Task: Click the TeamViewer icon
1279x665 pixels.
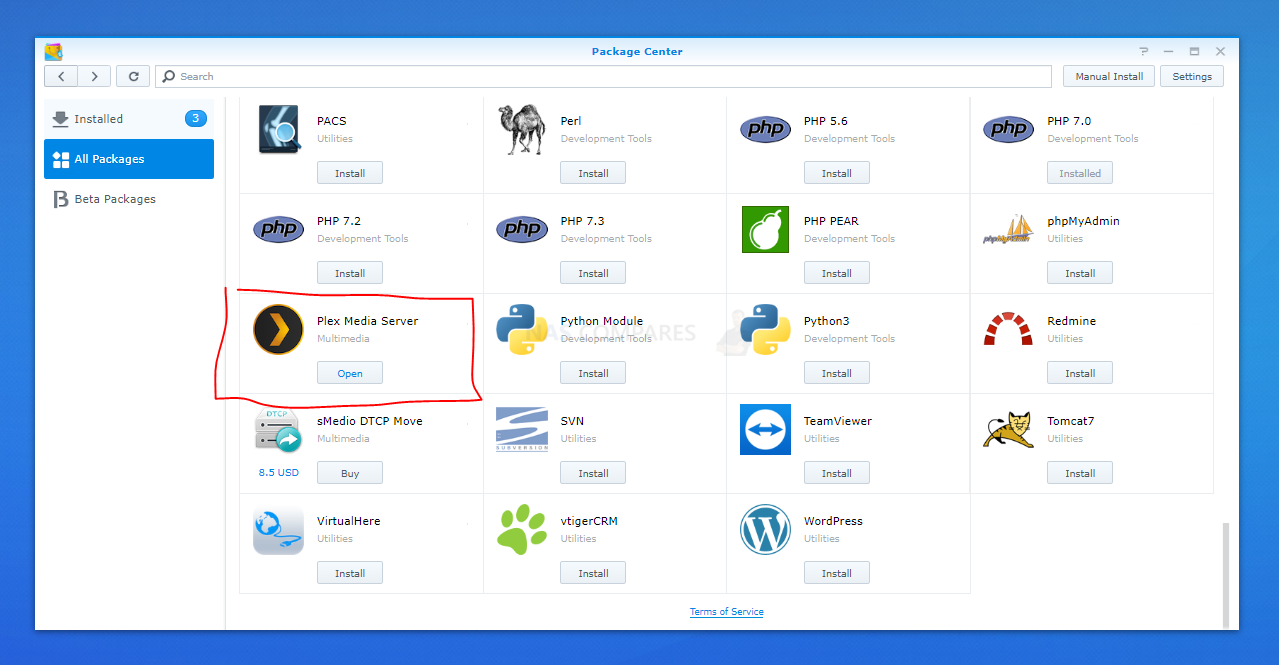Action: point(765,429)
